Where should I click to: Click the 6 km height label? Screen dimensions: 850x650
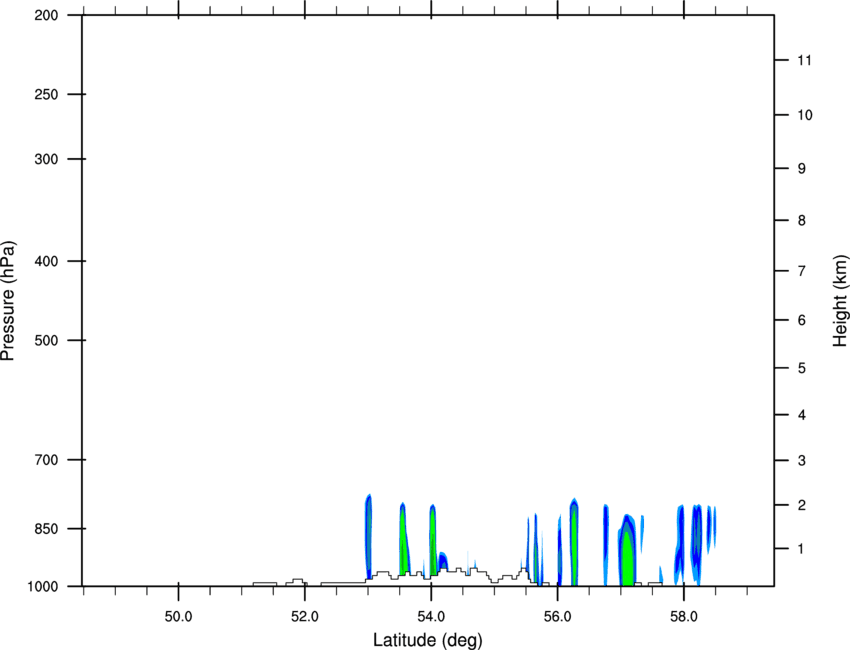[x=802, y=320]
